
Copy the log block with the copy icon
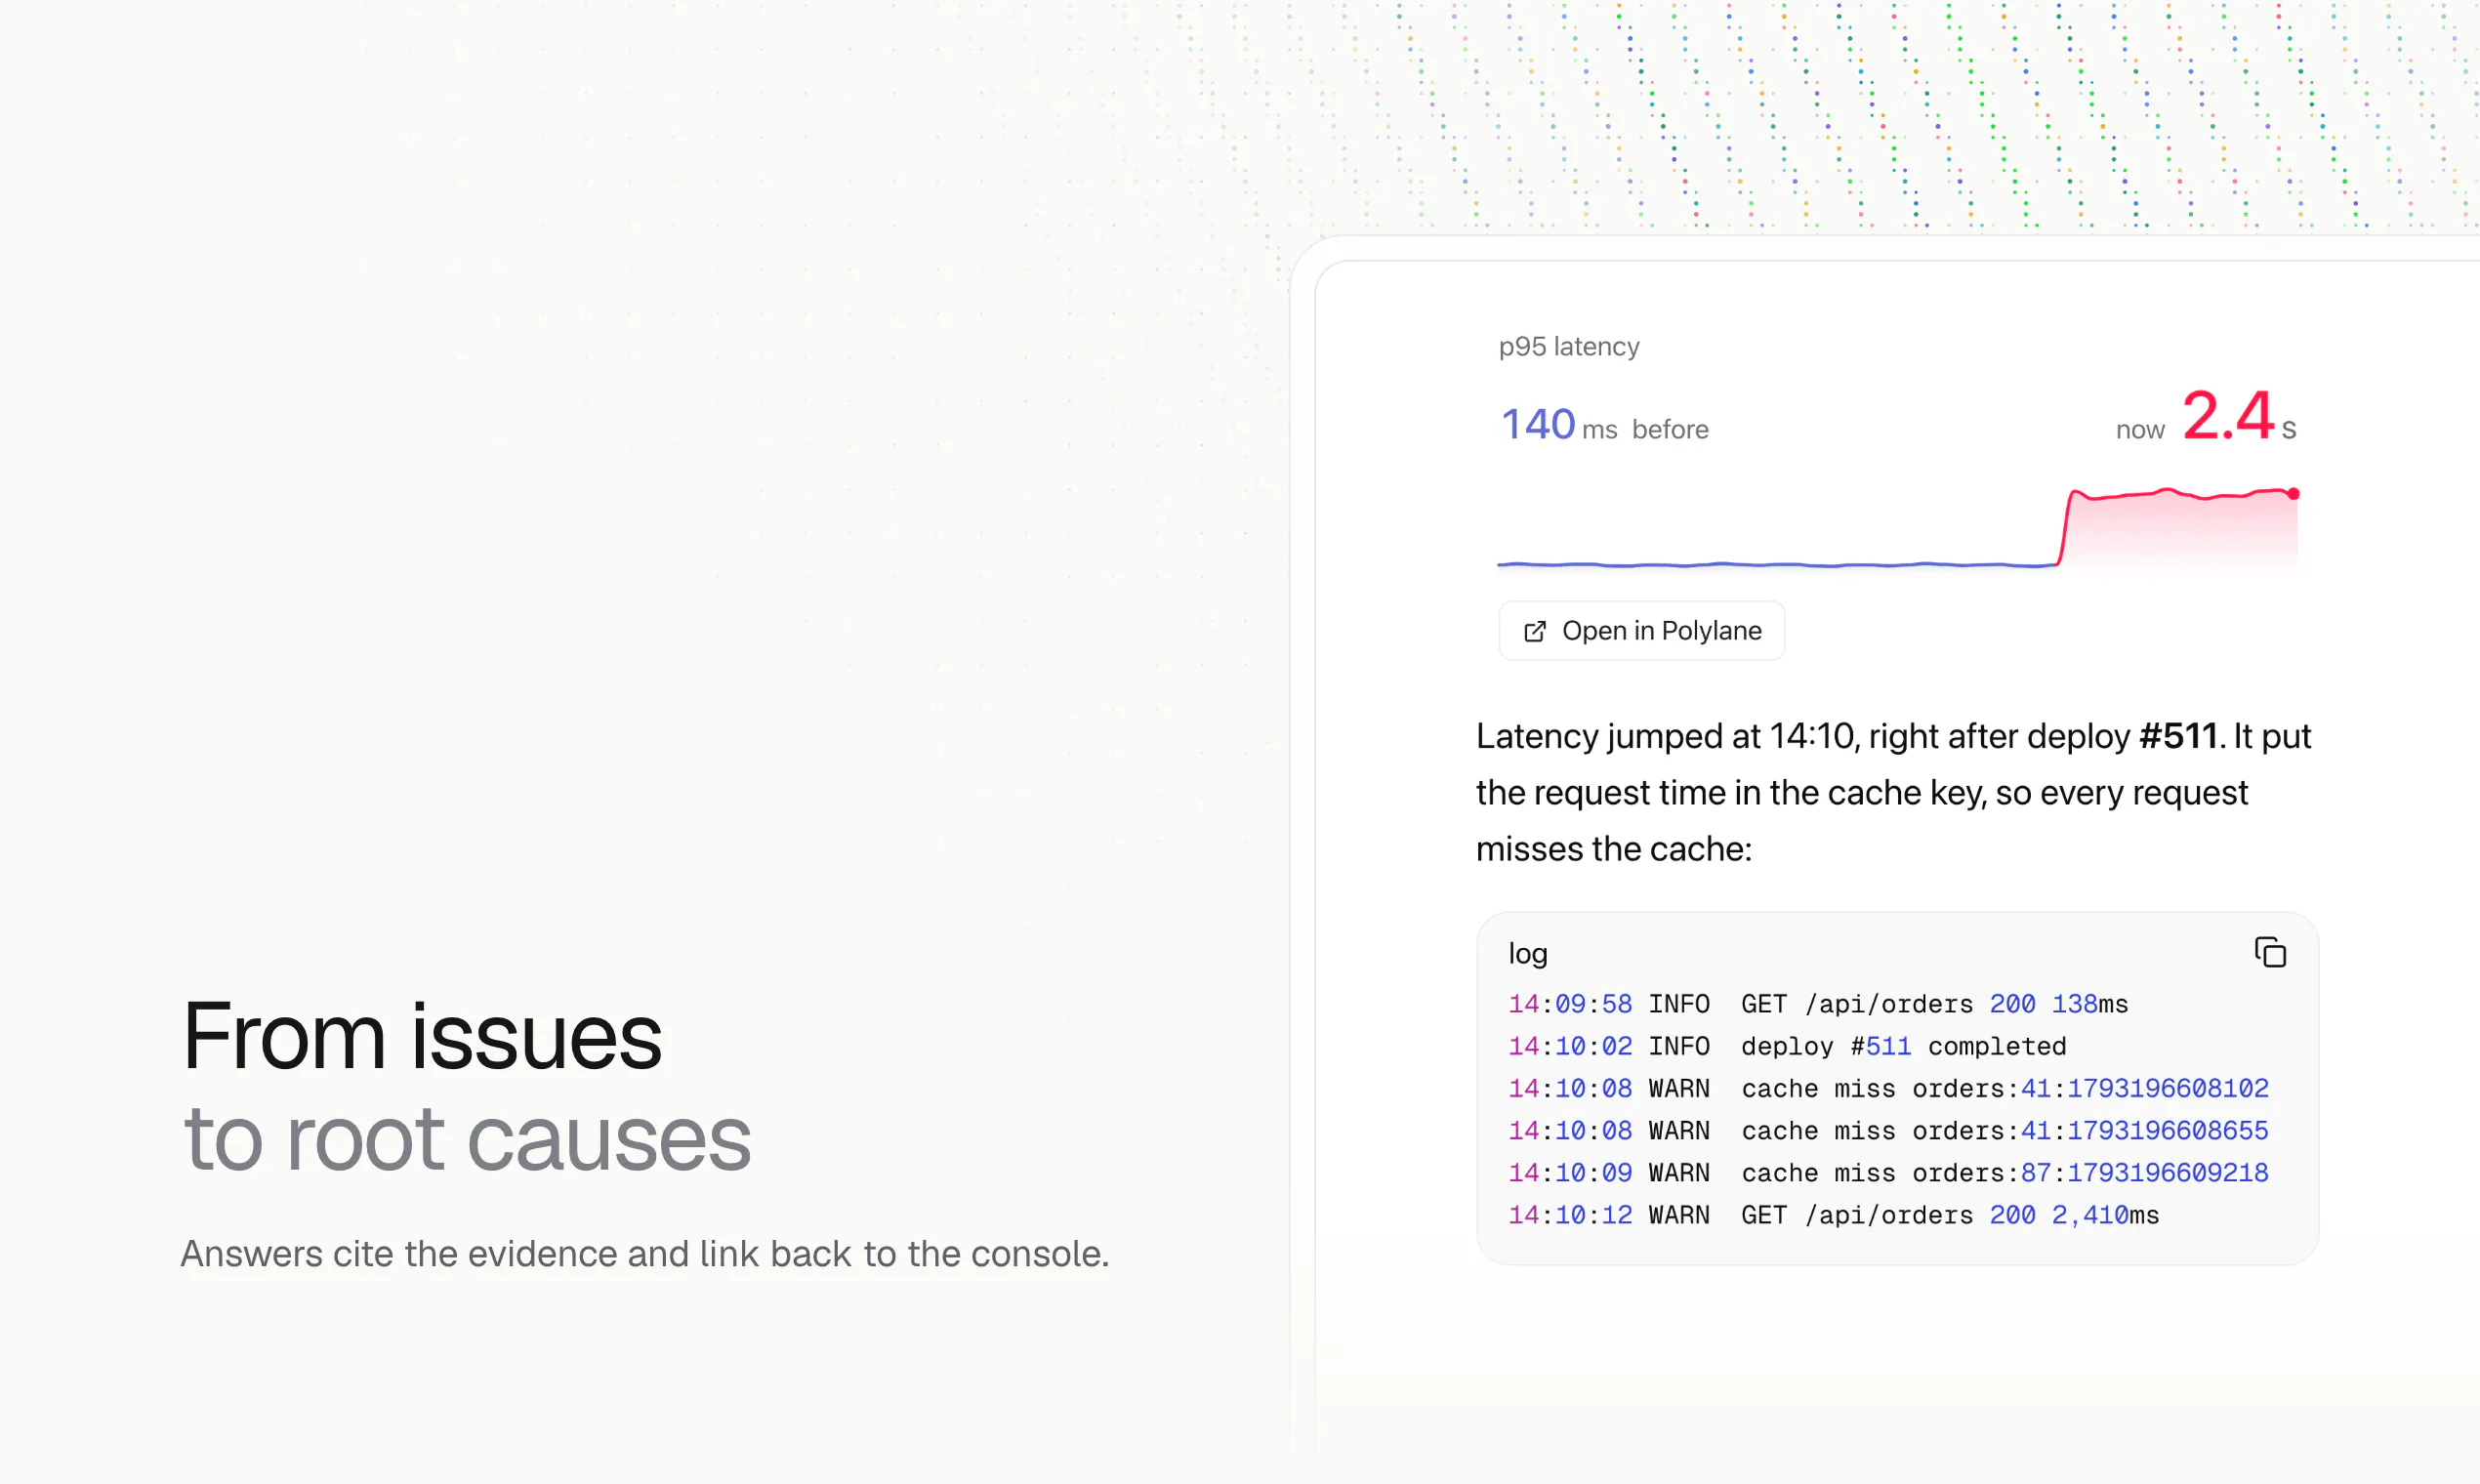click(2270, 952)
